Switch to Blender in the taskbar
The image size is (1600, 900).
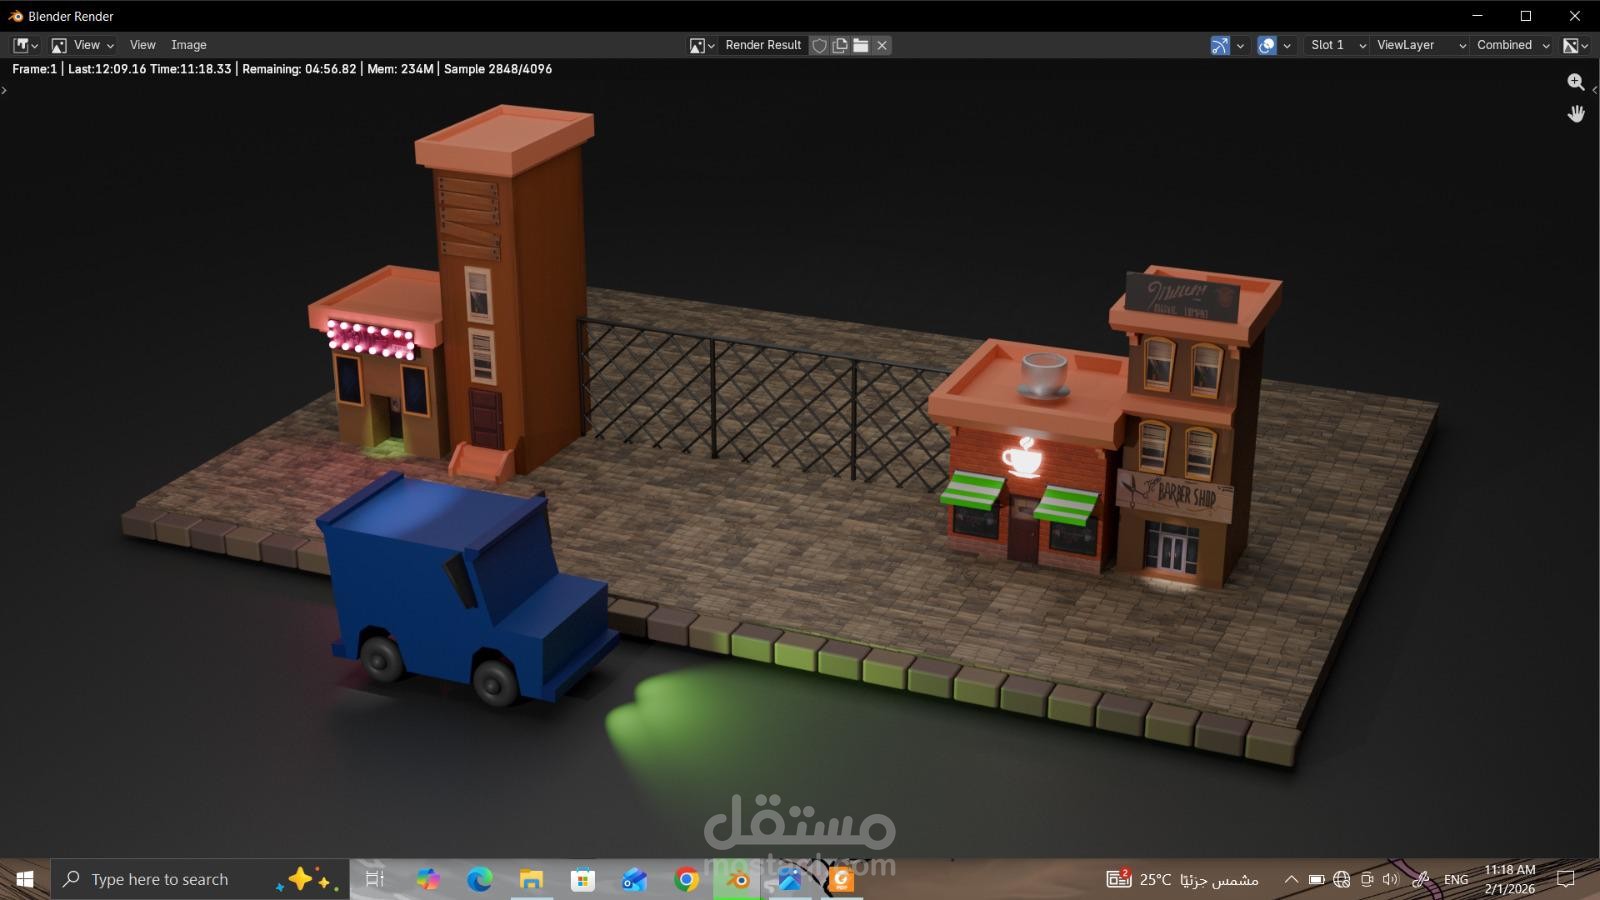point(739,879)
